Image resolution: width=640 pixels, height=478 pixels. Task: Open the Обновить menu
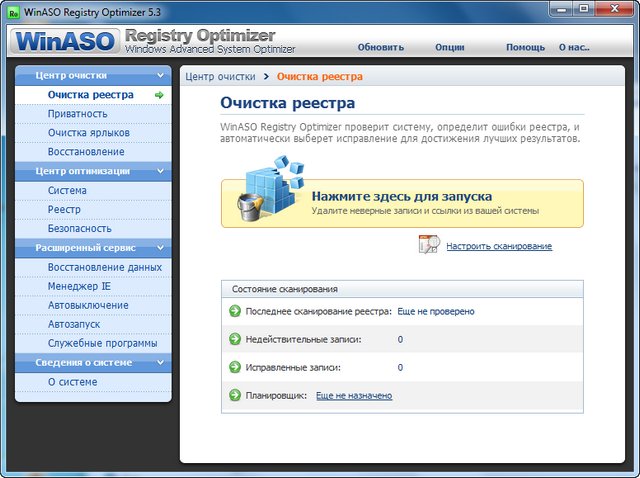coord(380,47)
